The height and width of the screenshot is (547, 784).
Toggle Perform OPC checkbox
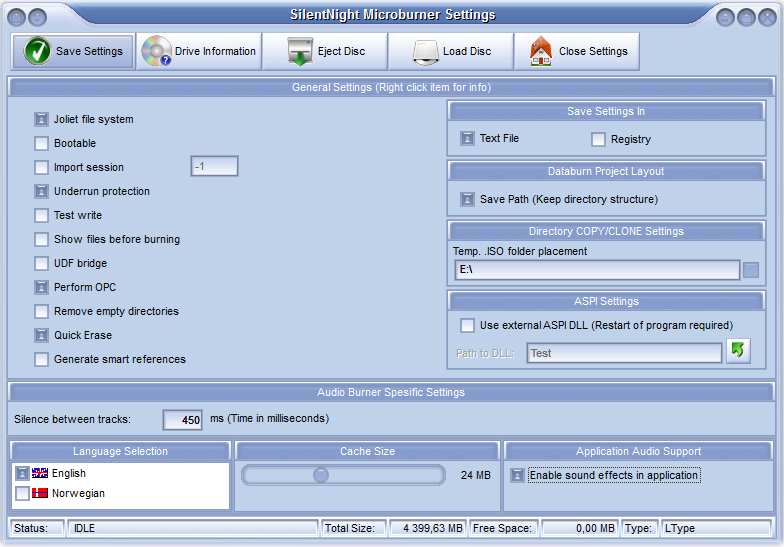point(42,288)
